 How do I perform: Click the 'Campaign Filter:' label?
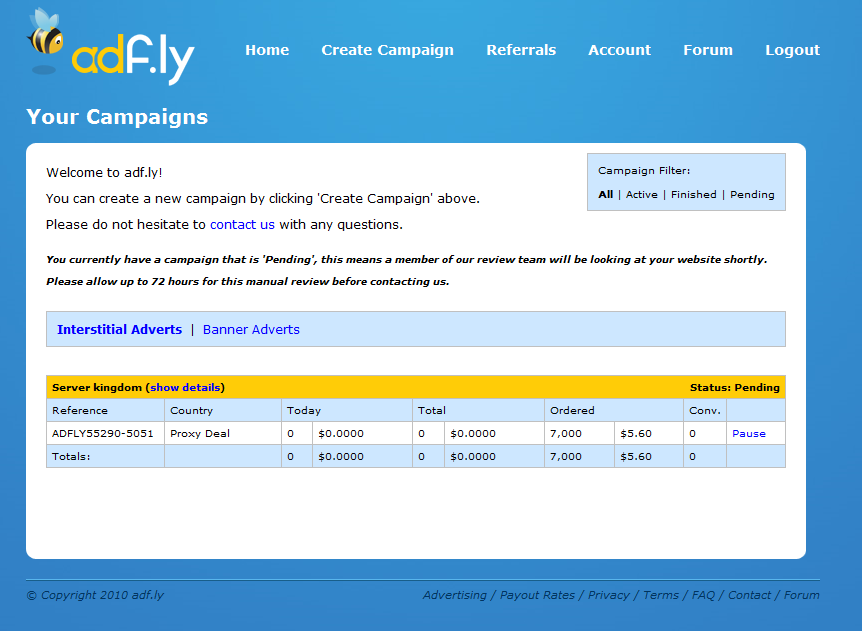coord(644,171)
